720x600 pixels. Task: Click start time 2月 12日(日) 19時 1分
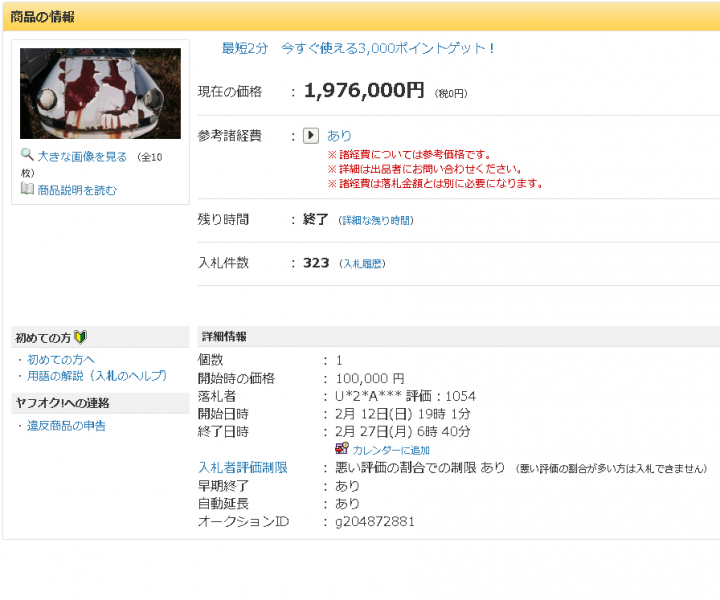(403, 414)
